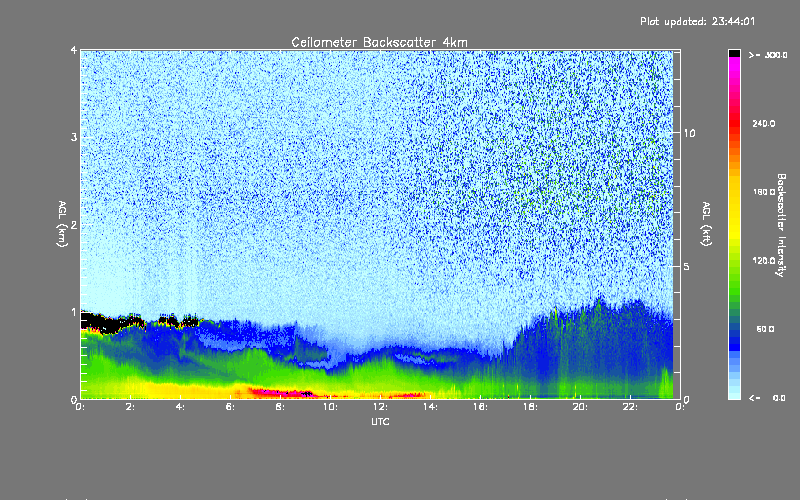Click the black top of the colorbar
The width and height of the screenshot is (800, 500).
click(734, 53)
